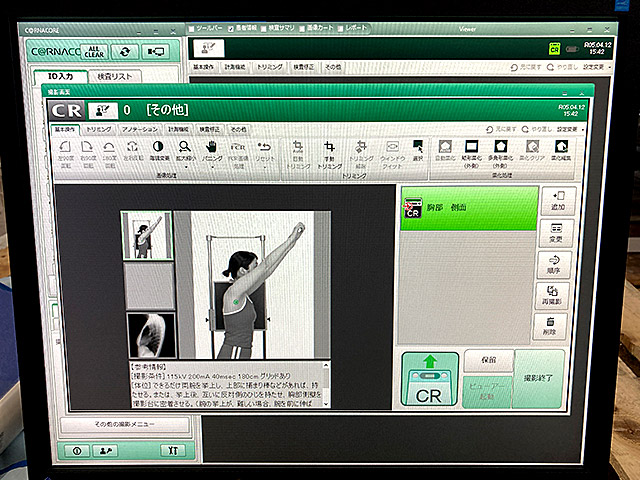Click the power icon at bottom left
The height and width of the screenshot is (480, 640).
77,451
